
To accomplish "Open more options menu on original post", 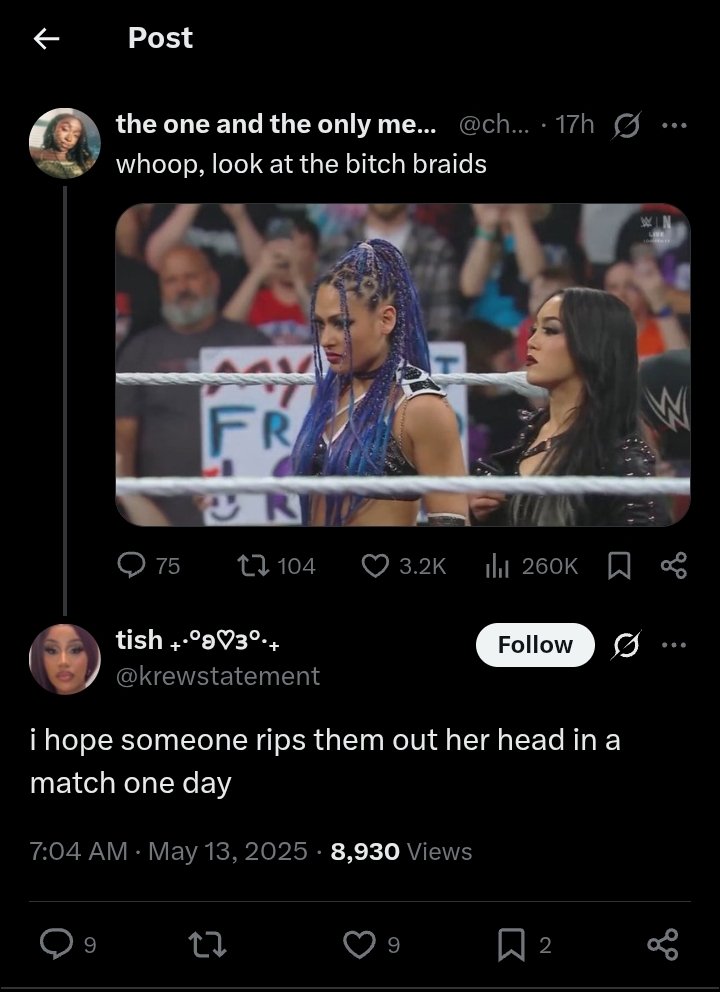I will click(x=674, y=125).
